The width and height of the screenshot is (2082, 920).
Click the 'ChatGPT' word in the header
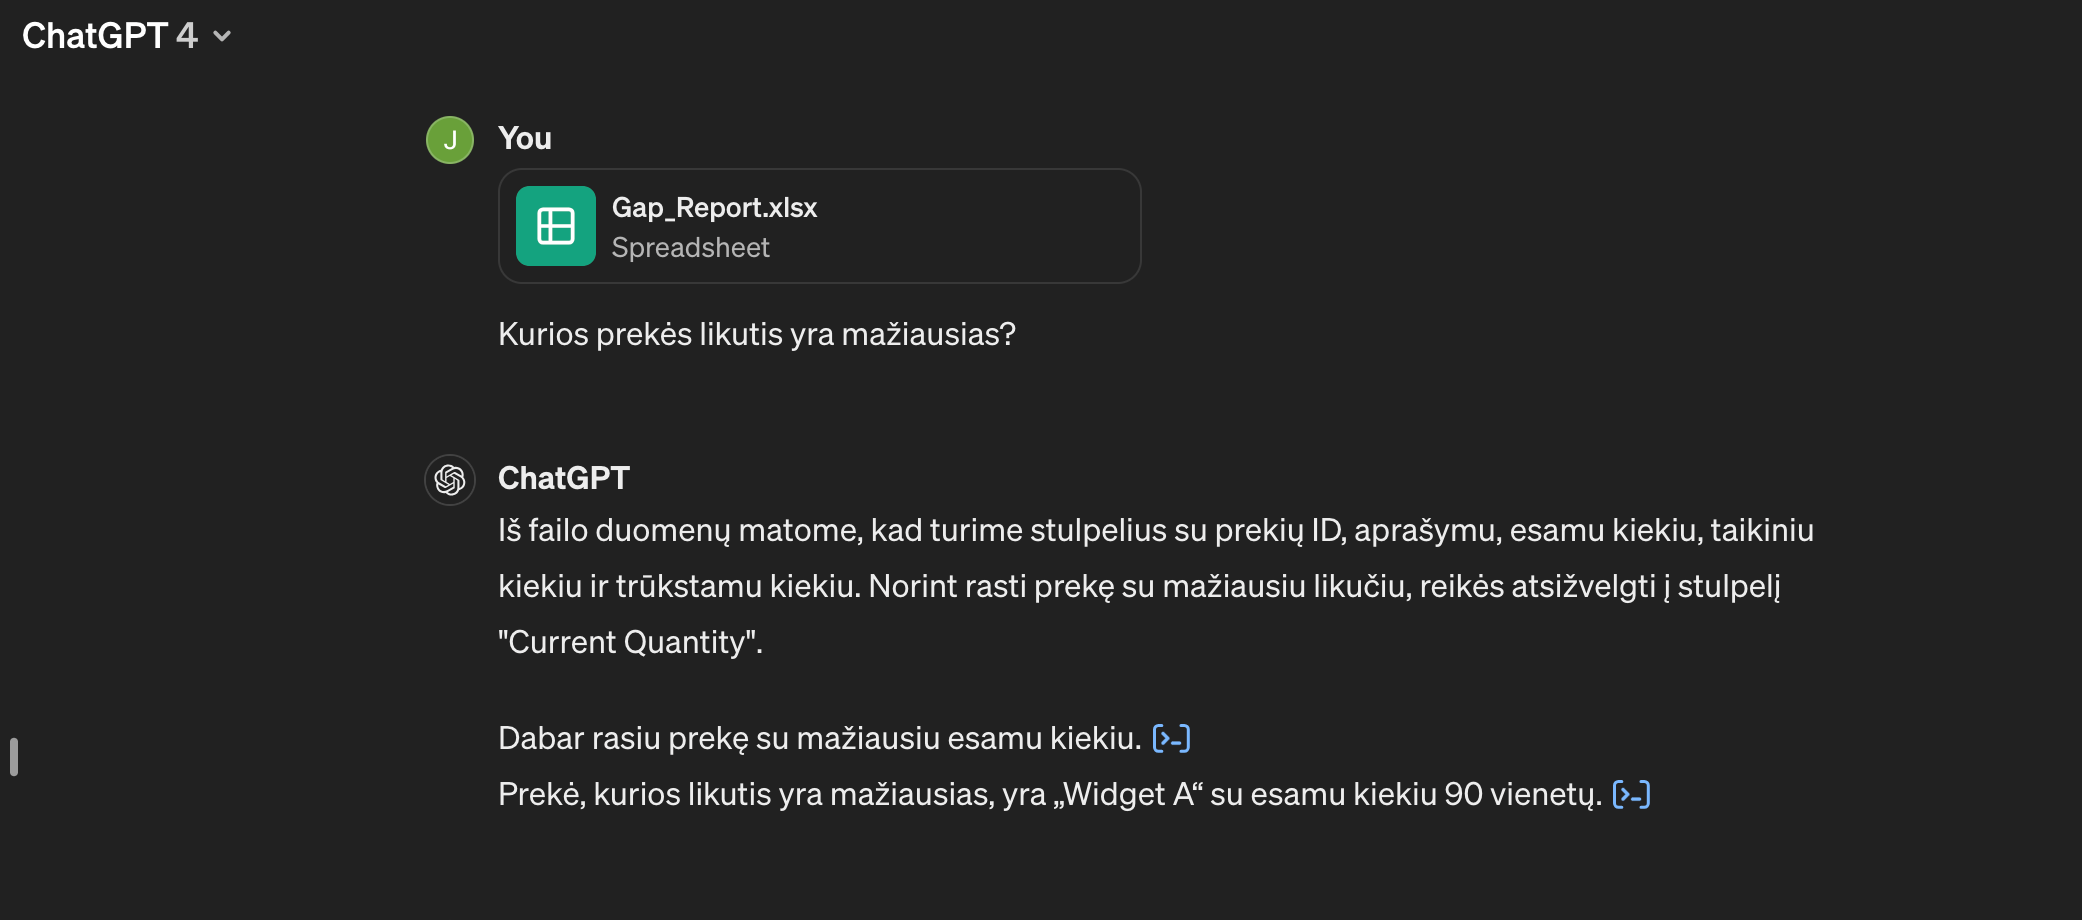tap(95, 36)
